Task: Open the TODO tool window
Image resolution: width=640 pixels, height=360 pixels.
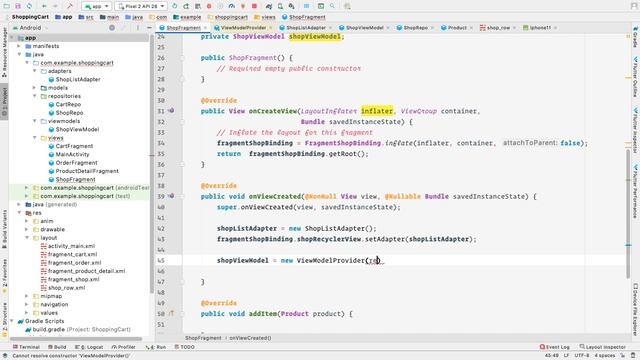Action: [184, 347]
